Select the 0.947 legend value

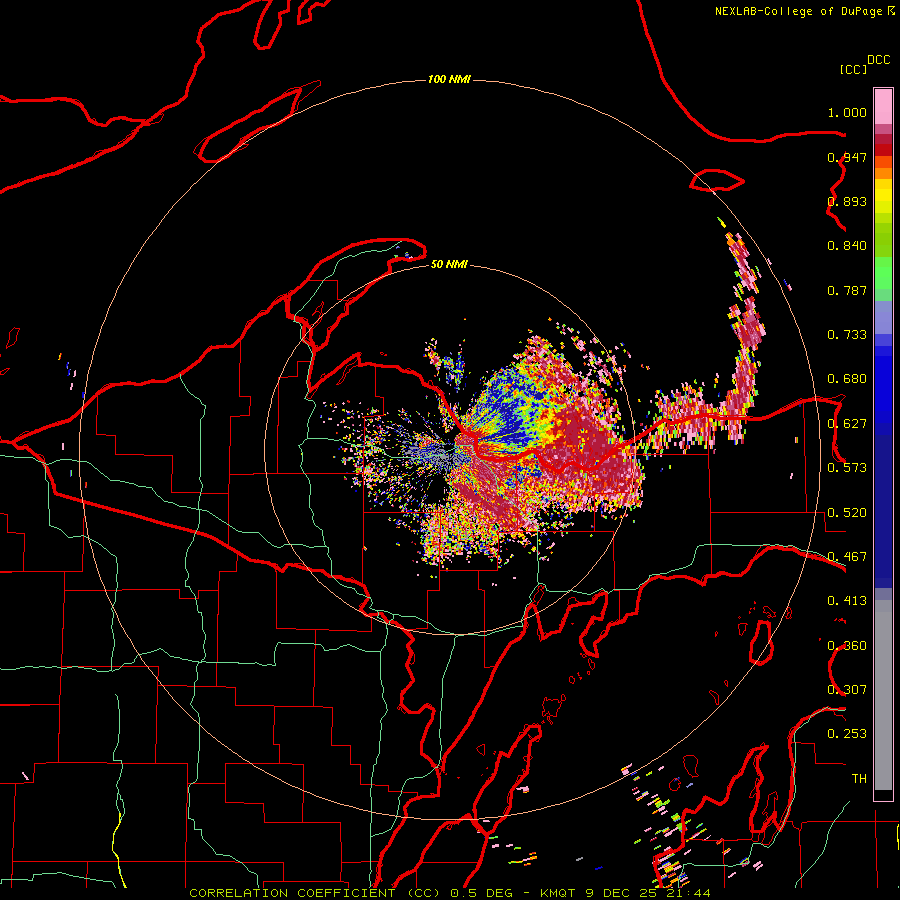click(847, 157)
